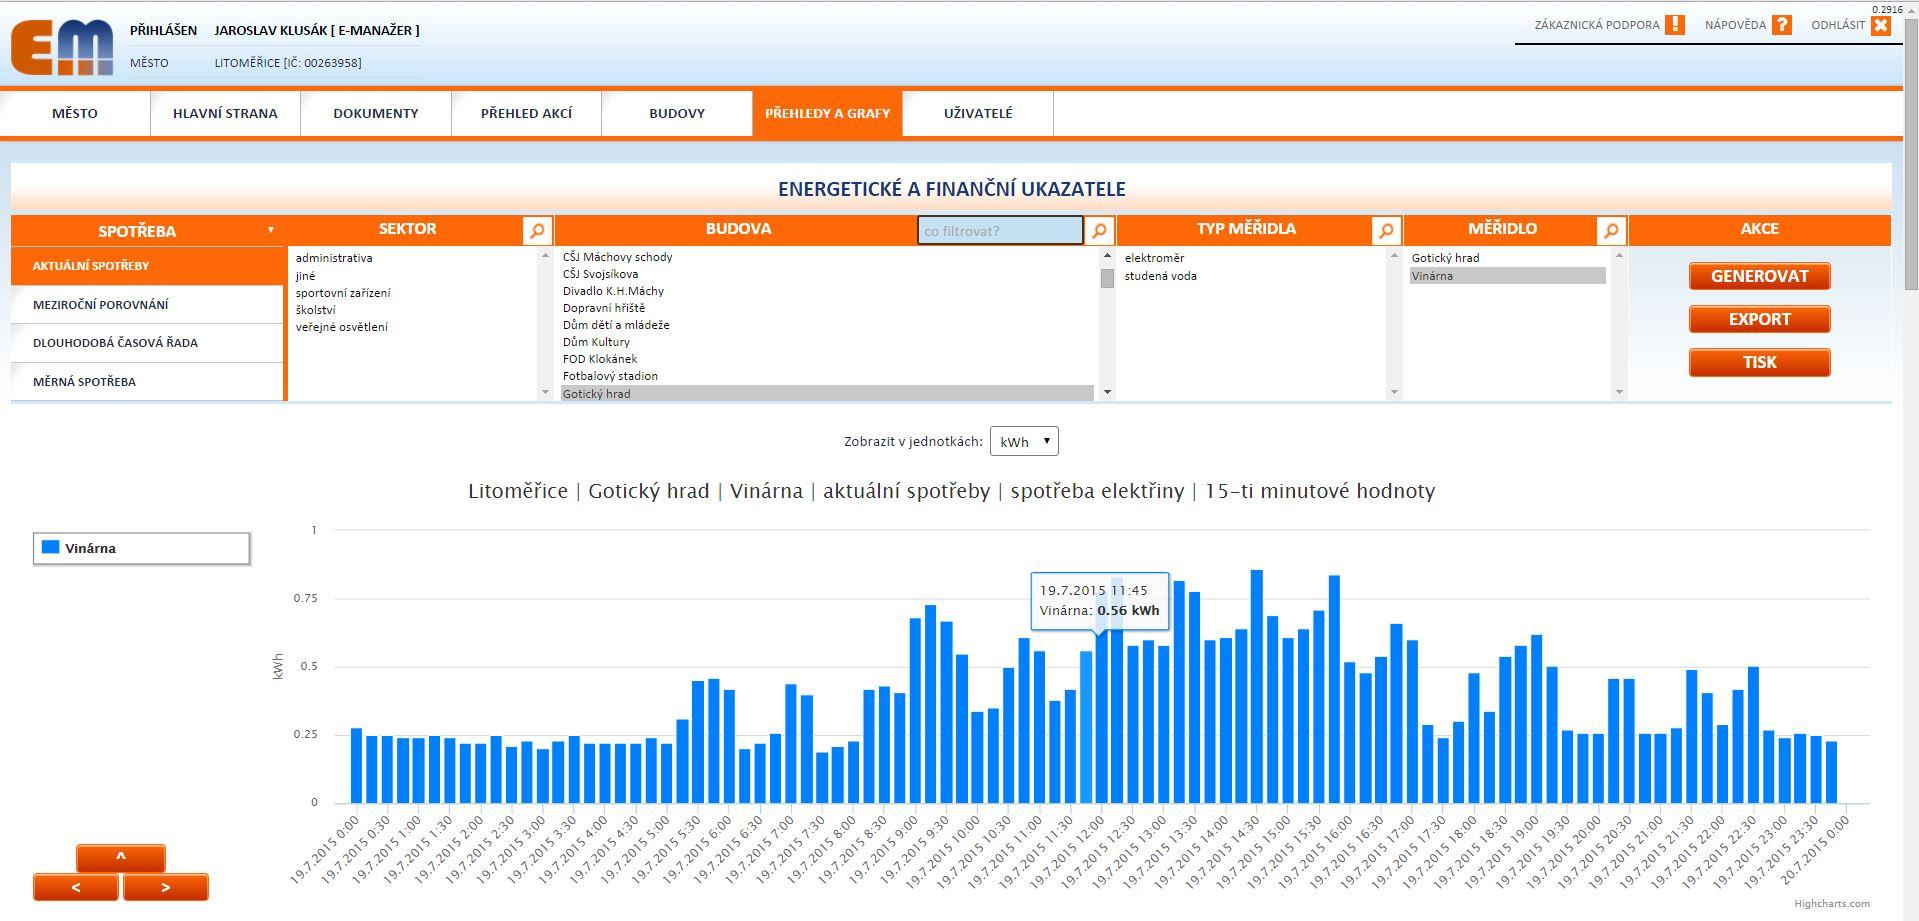Image resolution: width=1919 pixels, height=921 pixels.
Task: Click the BUDOVA list scrollbar thumb
Action: 1107,278
